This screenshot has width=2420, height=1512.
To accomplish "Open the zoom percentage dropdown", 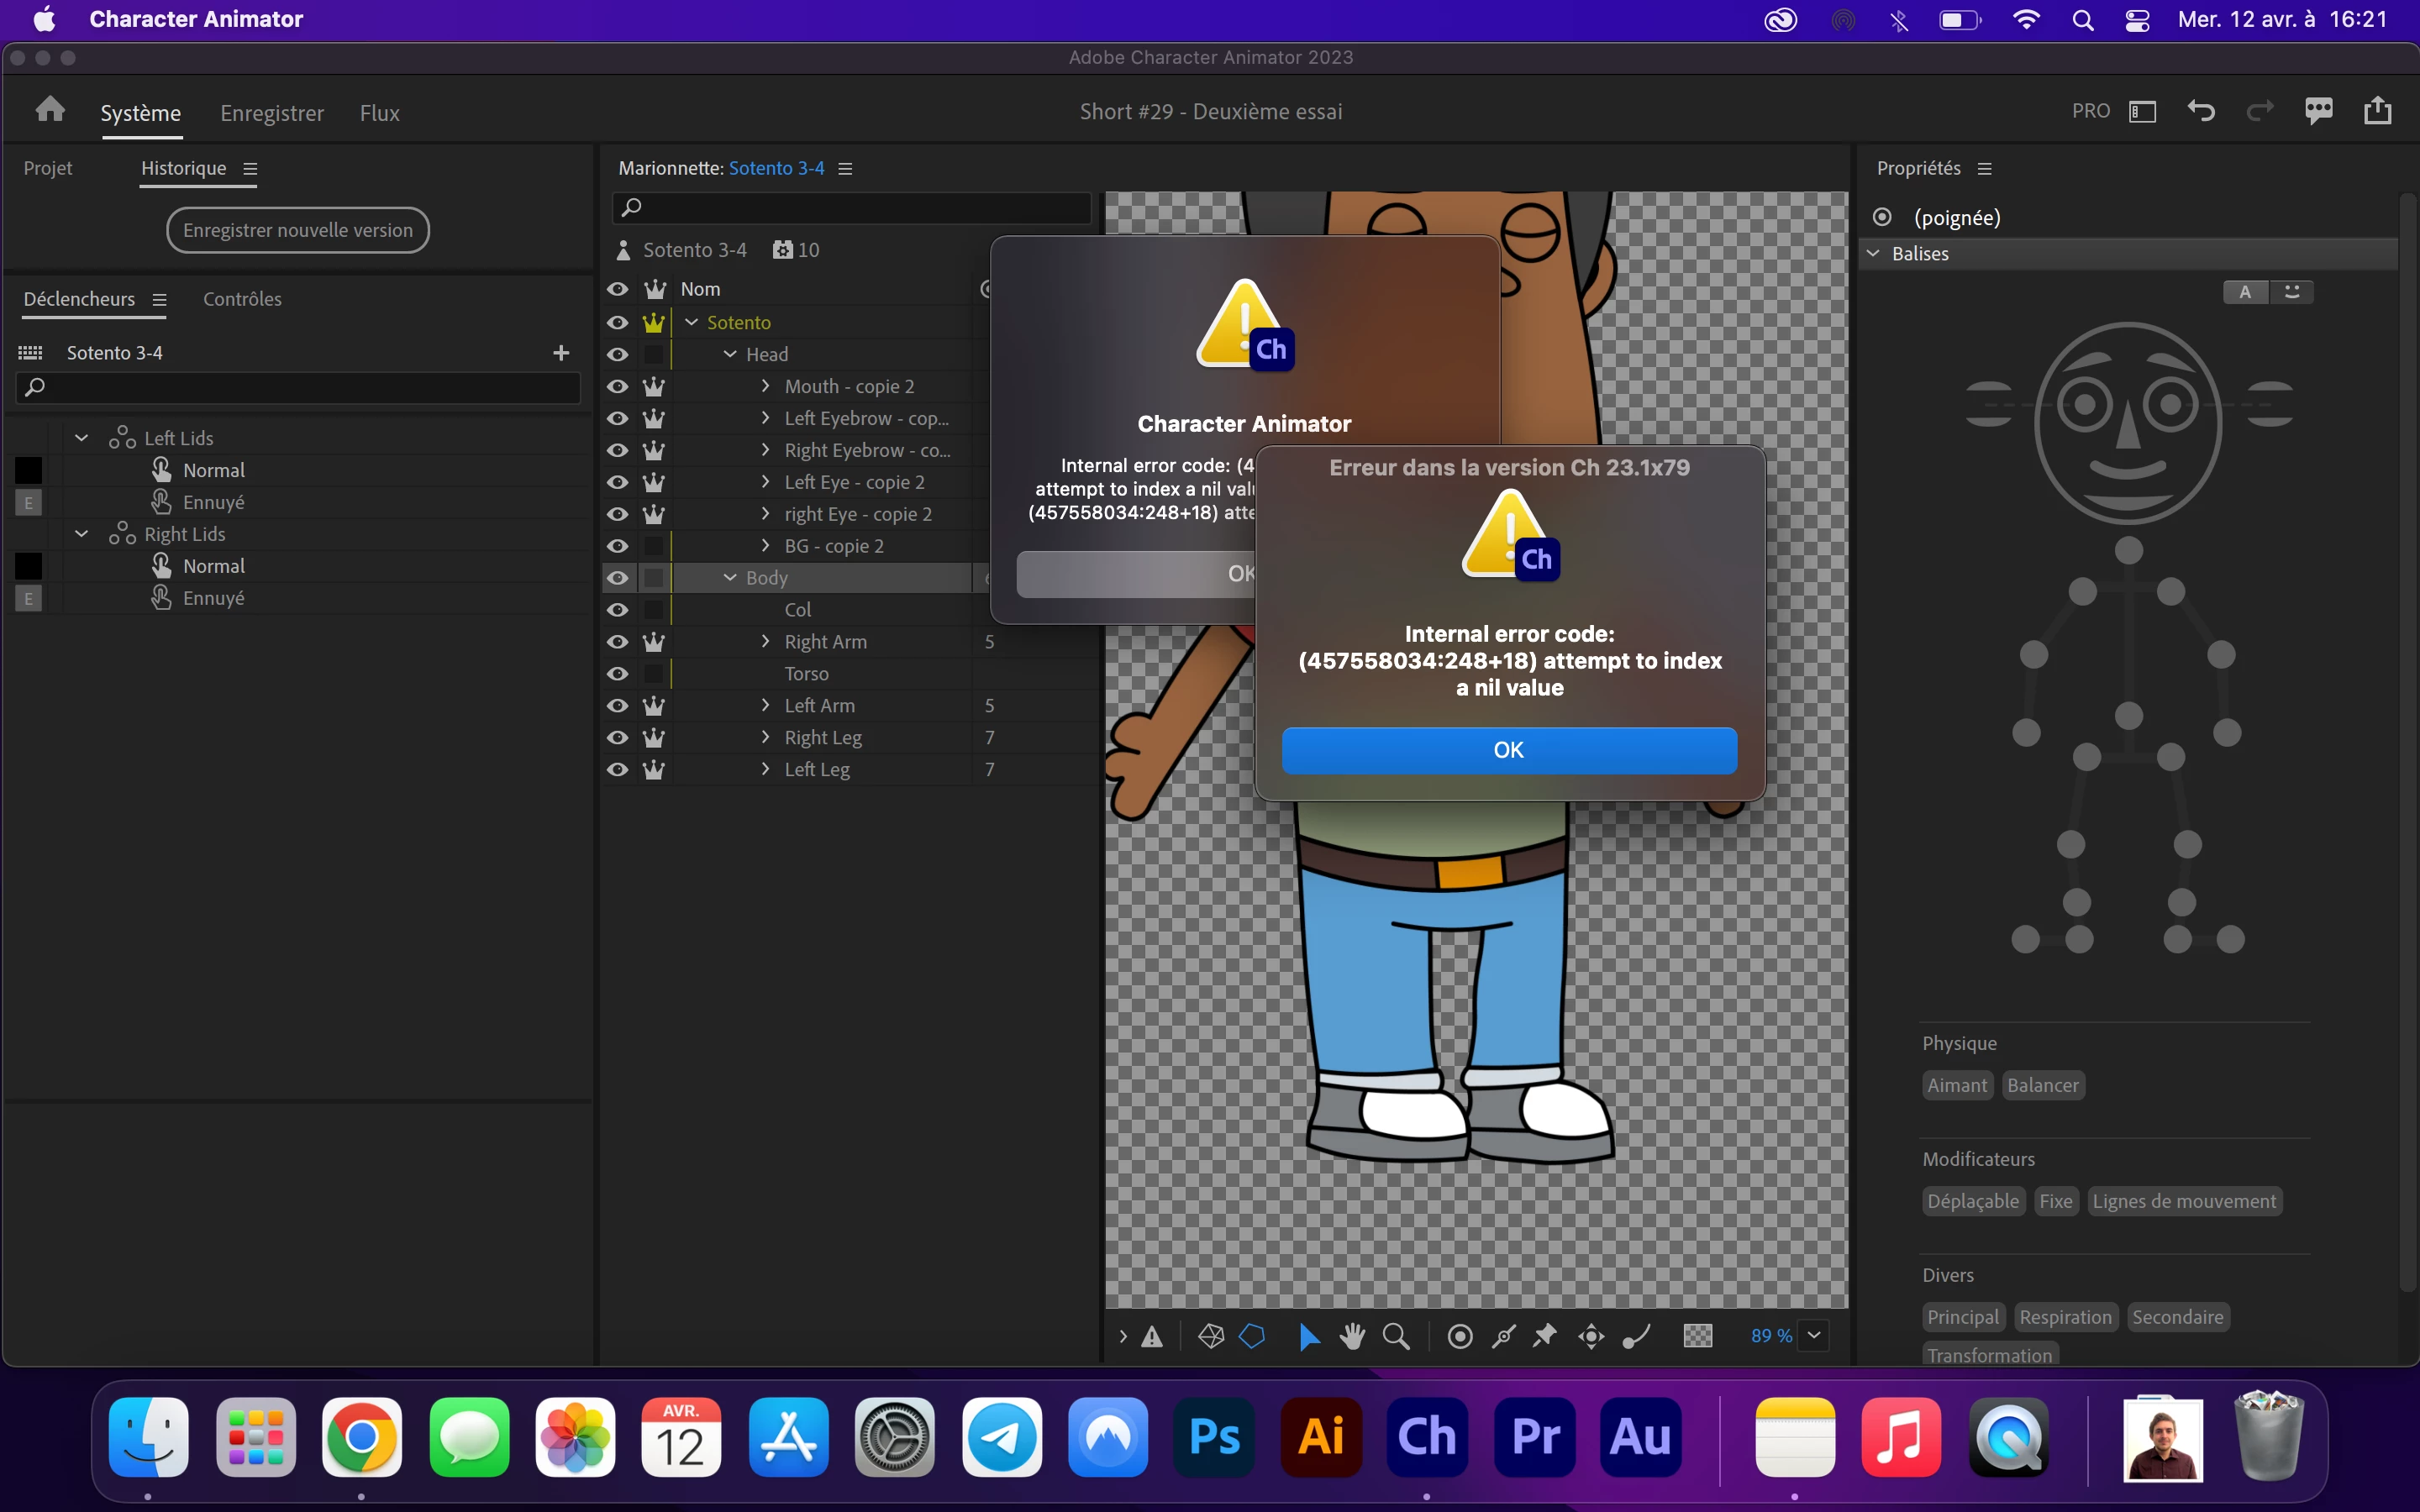I will 1813,1336.
